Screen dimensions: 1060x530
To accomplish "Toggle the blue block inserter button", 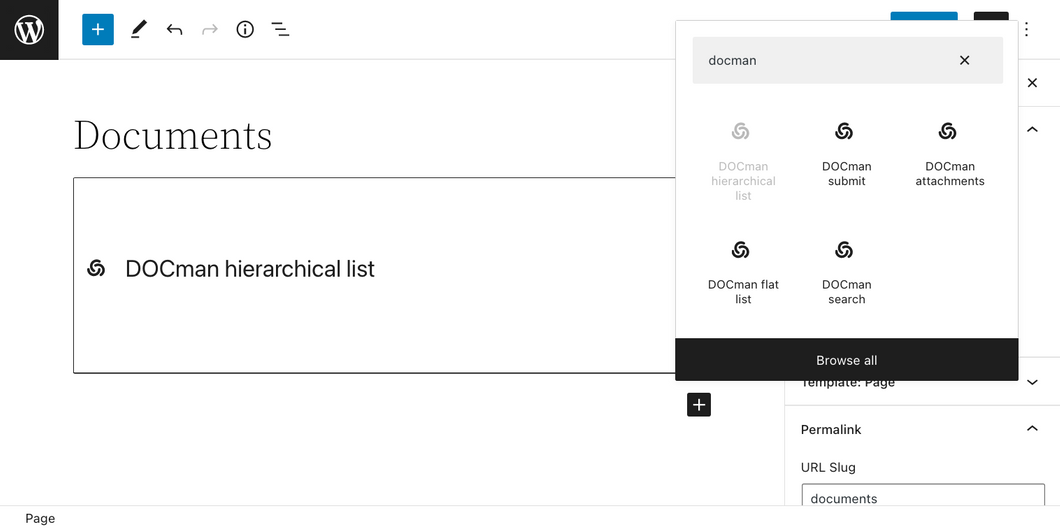I will pyautogui.click(x=98, y=30).
